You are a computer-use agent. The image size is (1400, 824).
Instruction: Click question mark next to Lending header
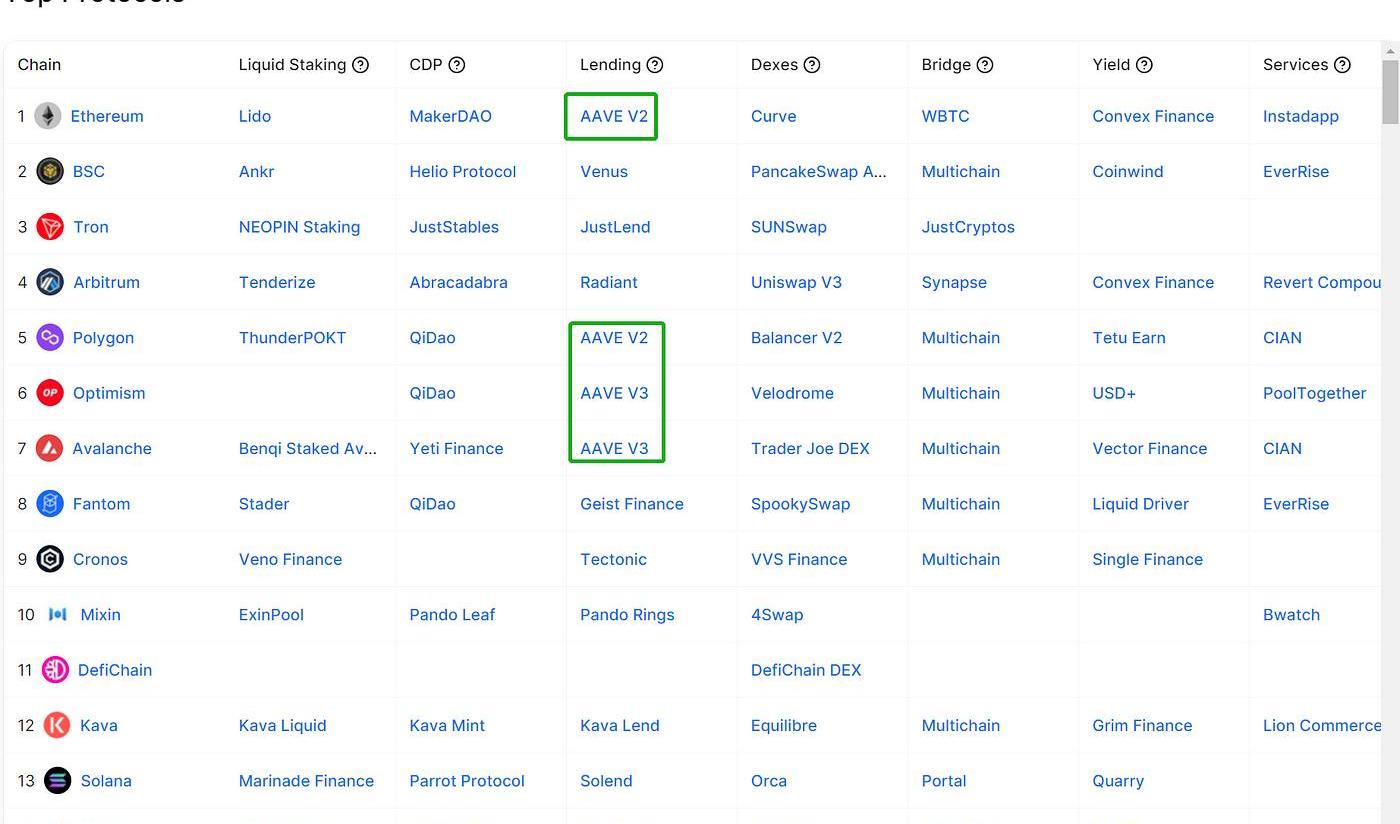coord(655,65)
